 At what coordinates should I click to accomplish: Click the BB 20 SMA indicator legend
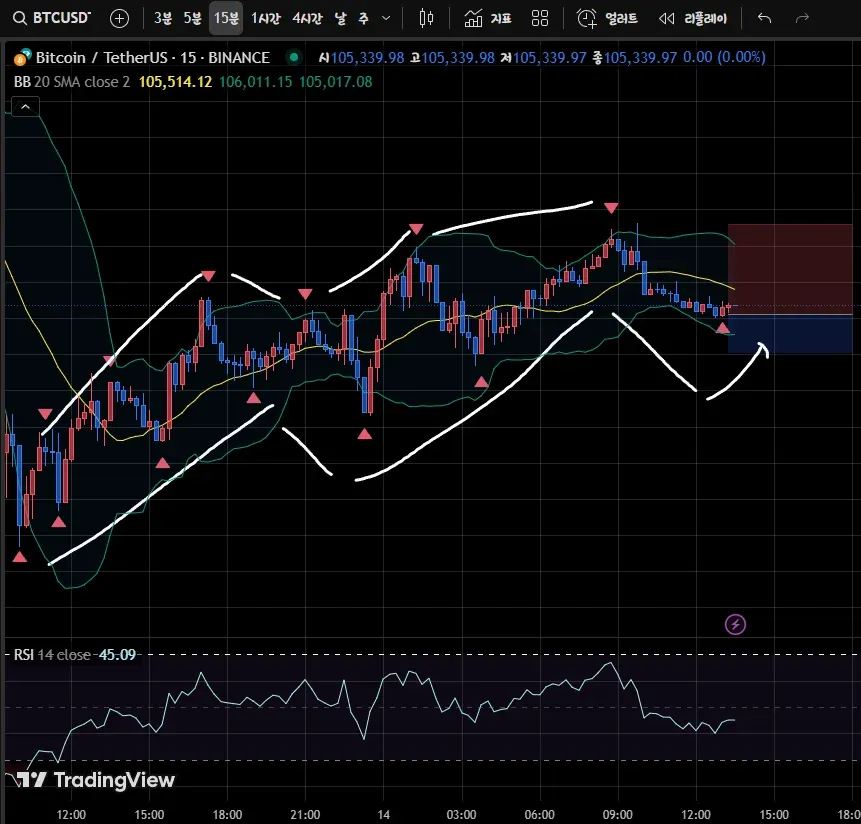coord(72,81)
